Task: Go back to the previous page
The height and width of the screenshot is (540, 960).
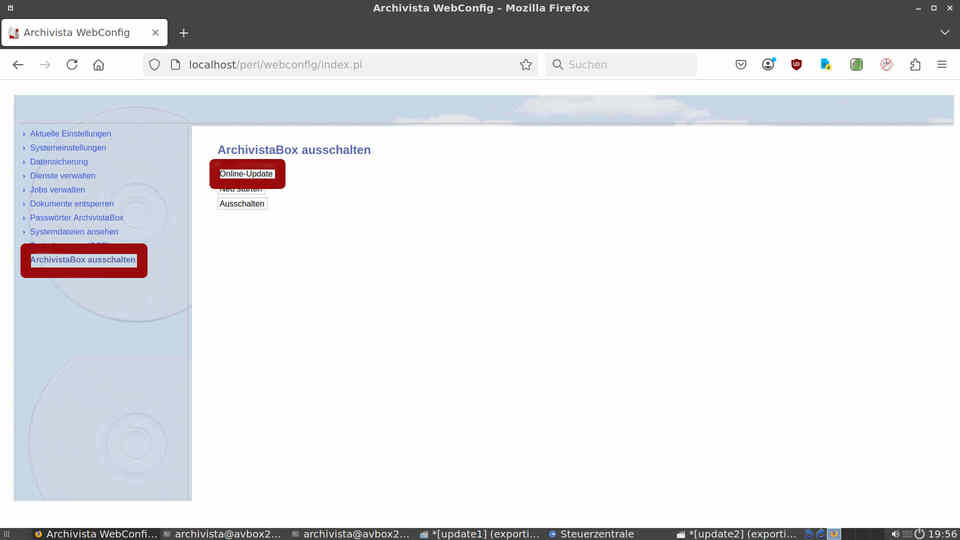Action: point(18,64)
